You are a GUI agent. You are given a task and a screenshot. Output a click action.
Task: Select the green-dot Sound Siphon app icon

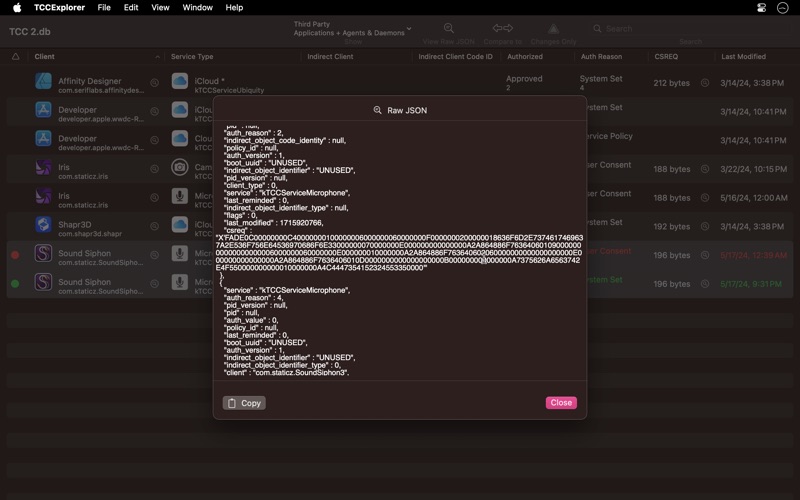pos(43,282)
